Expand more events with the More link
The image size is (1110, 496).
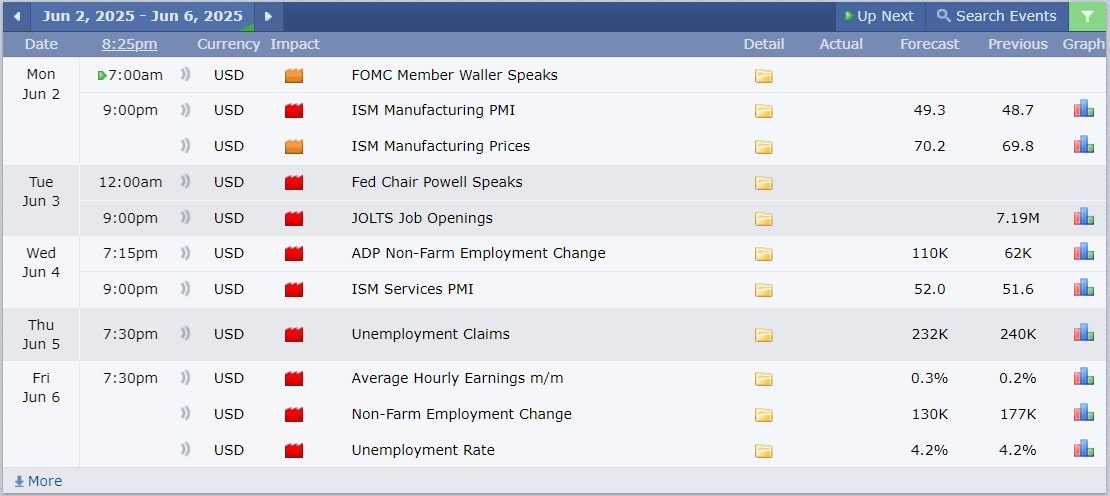pyautogui.click(x=38, y=481)
